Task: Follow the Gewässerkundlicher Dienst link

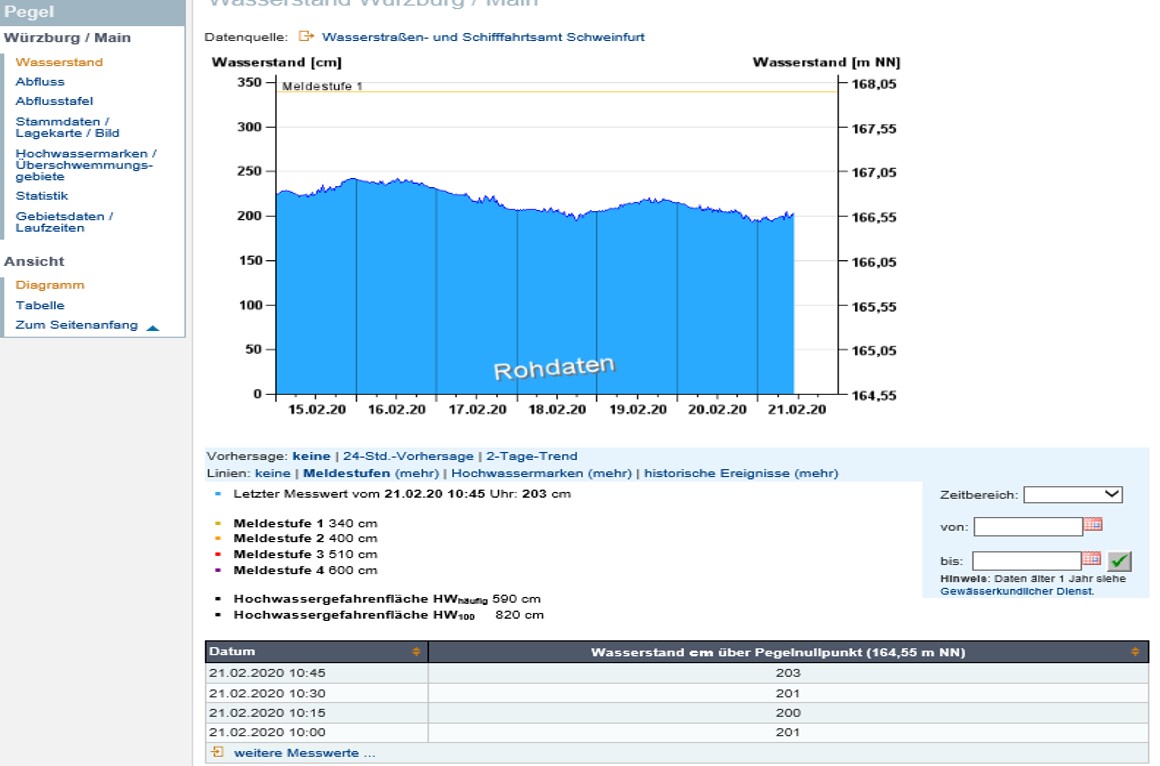Action: tap(1016, 591)
